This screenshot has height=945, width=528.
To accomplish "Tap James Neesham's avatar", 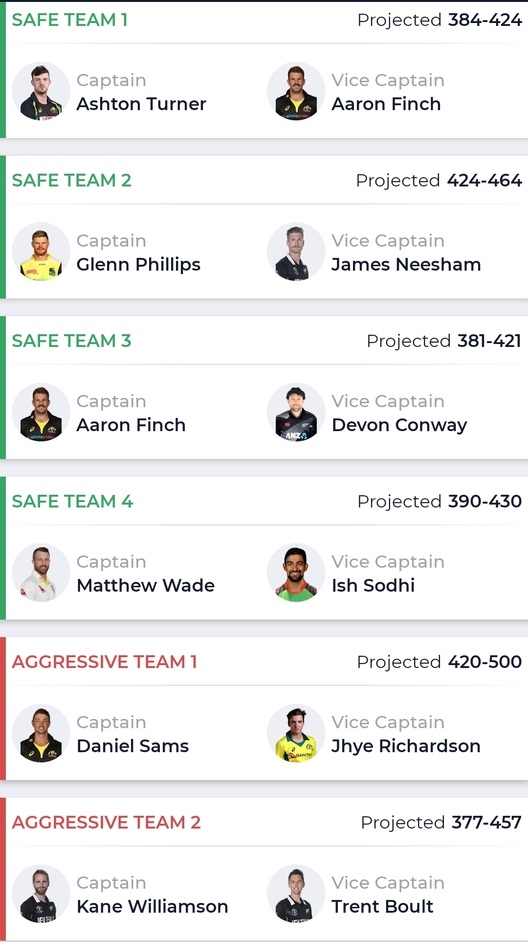I will [296, 251].
